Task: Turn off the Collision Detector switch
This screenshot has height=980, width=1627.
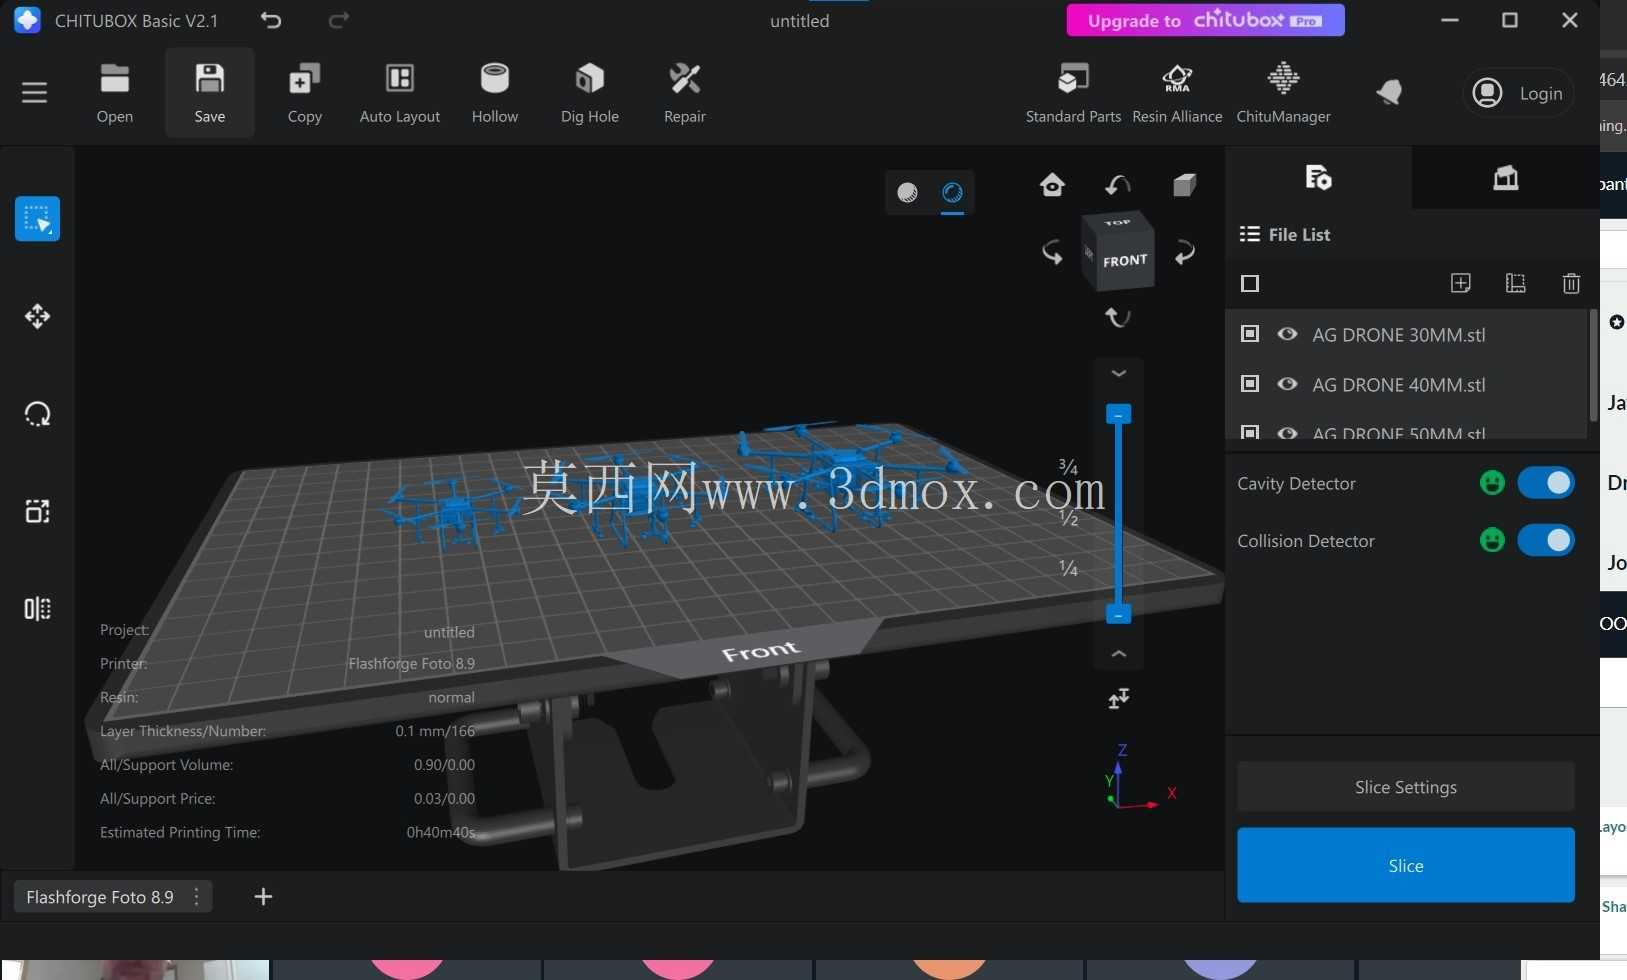Action: coord(1546,541)
